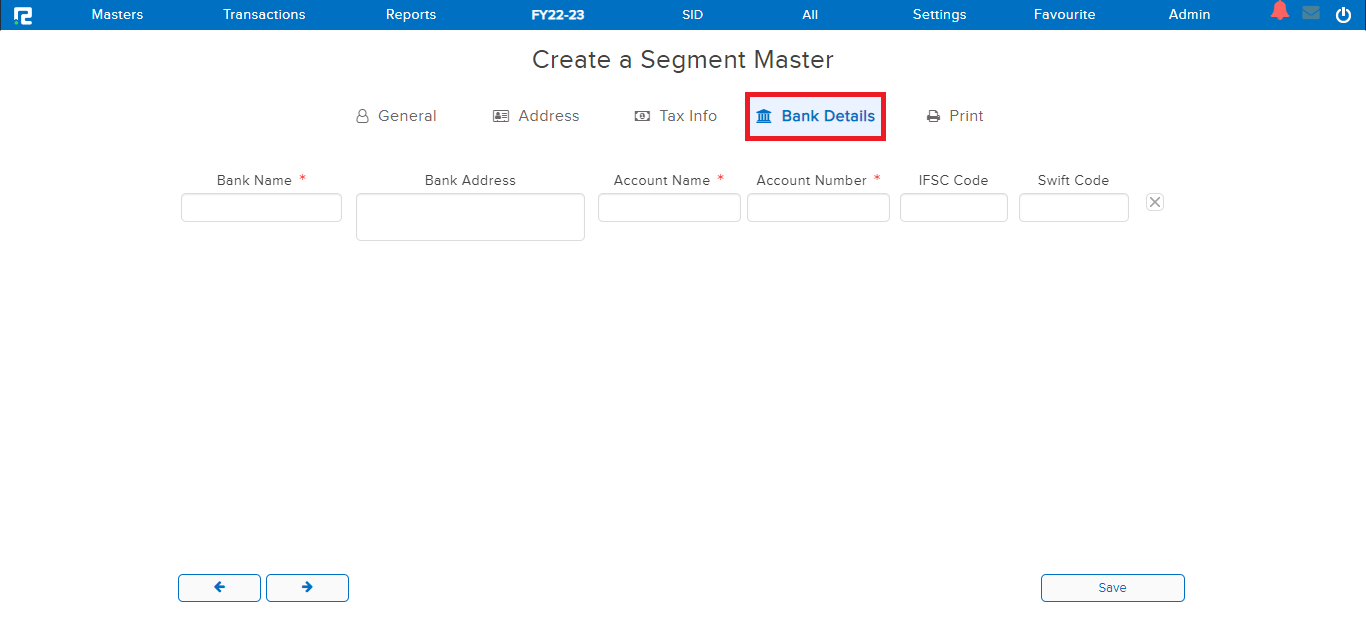
Task: Open the mail envelope icon
Action: click(x=1311, y=13)
